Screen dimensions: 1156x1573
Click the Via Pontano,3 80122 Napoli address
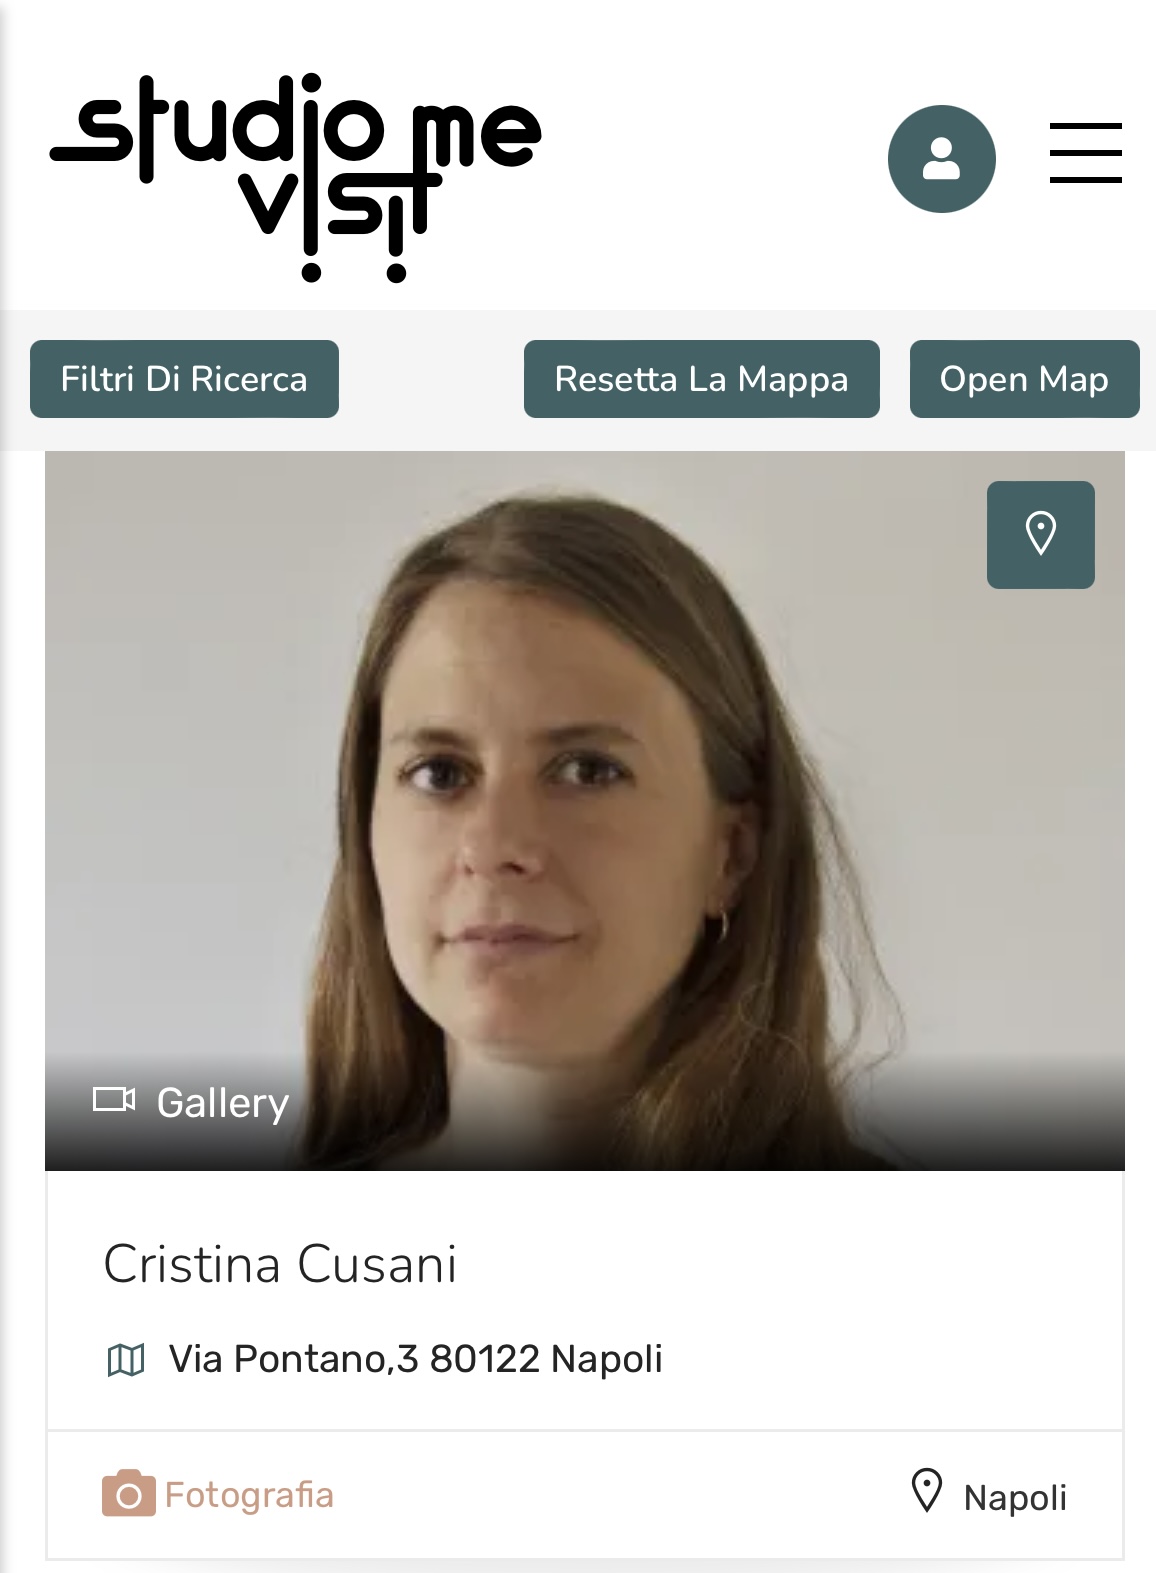coord(416,1359)
